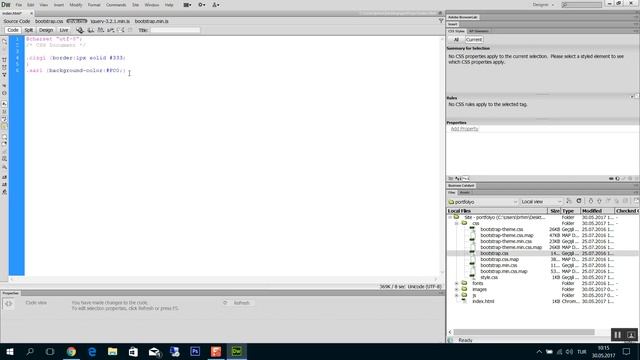Switch to the AP Elements tab

478,31
